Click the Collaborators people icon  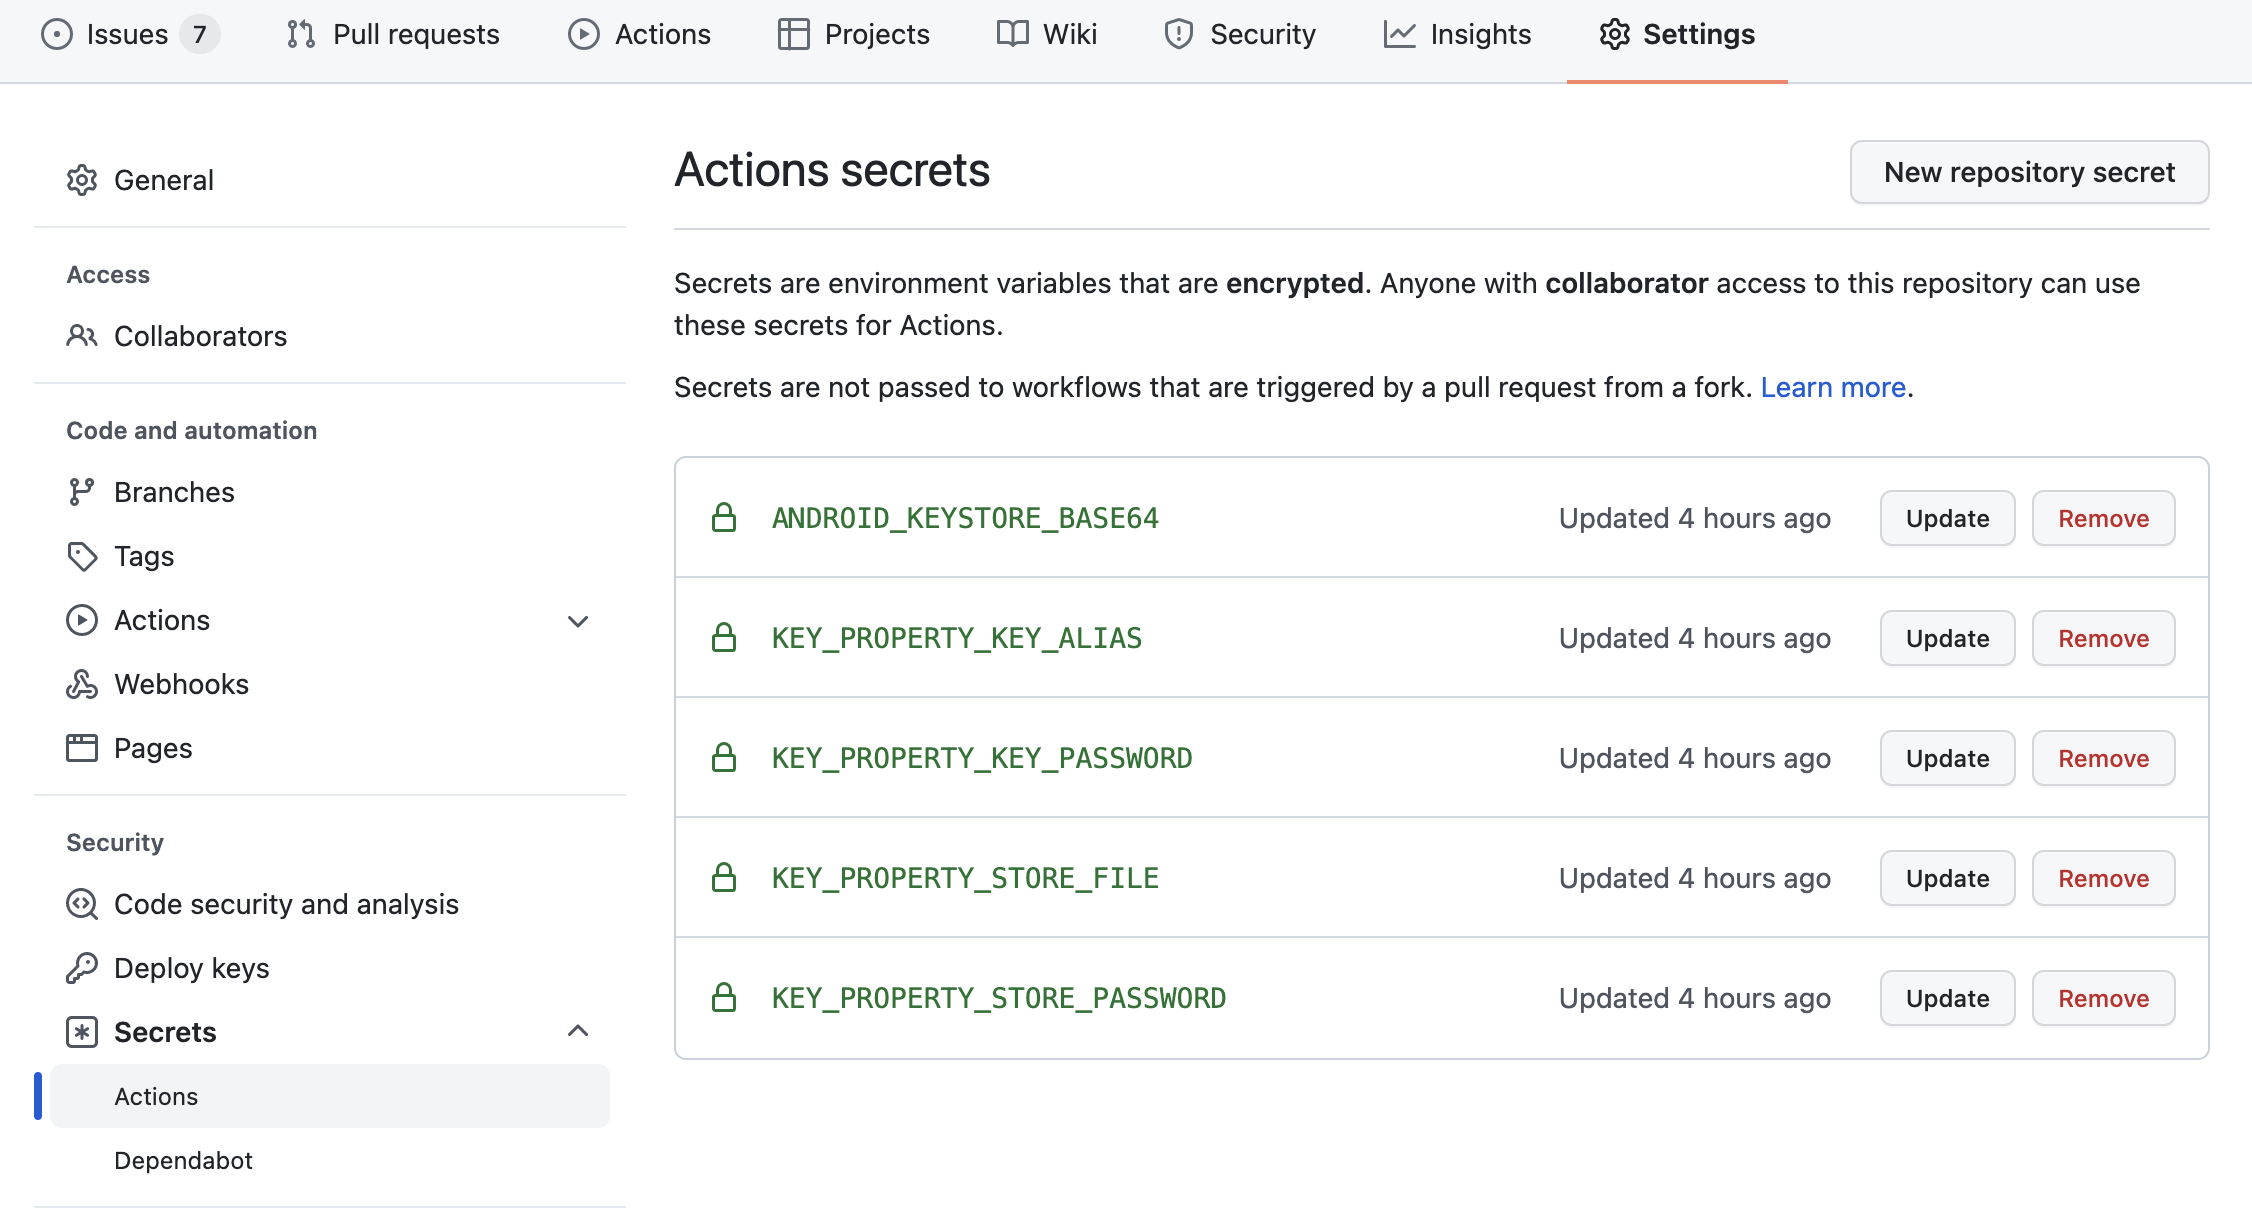tap(82, 336)
